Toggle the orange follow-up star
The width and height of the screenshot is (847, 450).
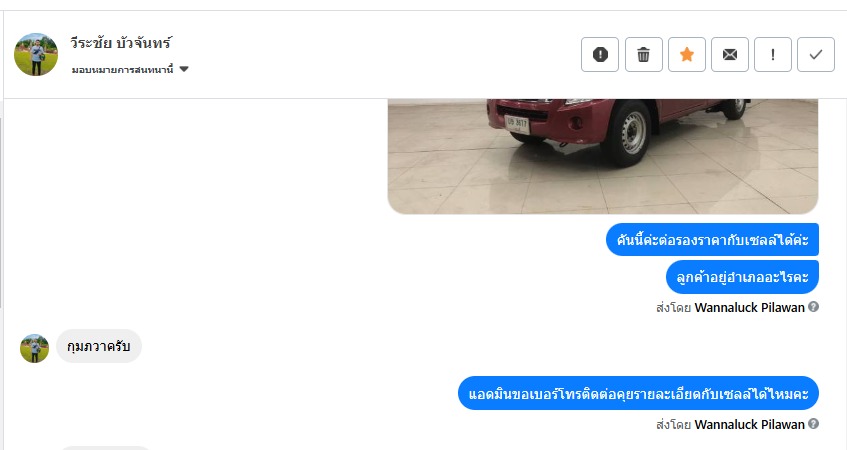[687, 55]
